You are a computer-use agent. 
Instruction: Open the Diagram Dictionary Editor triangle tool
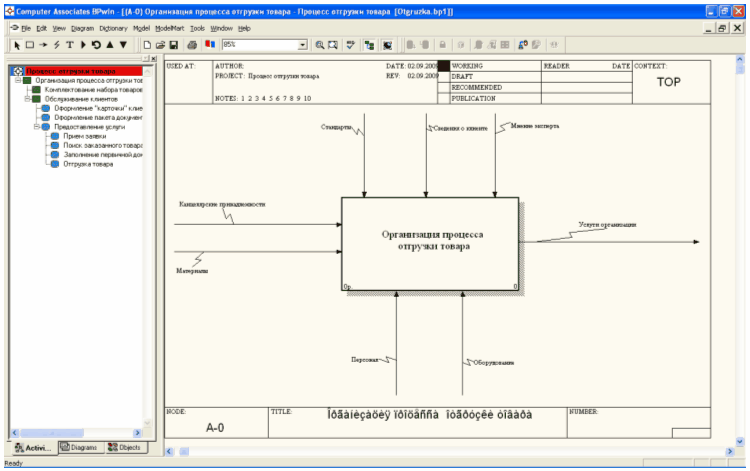(x=83, y=45)
